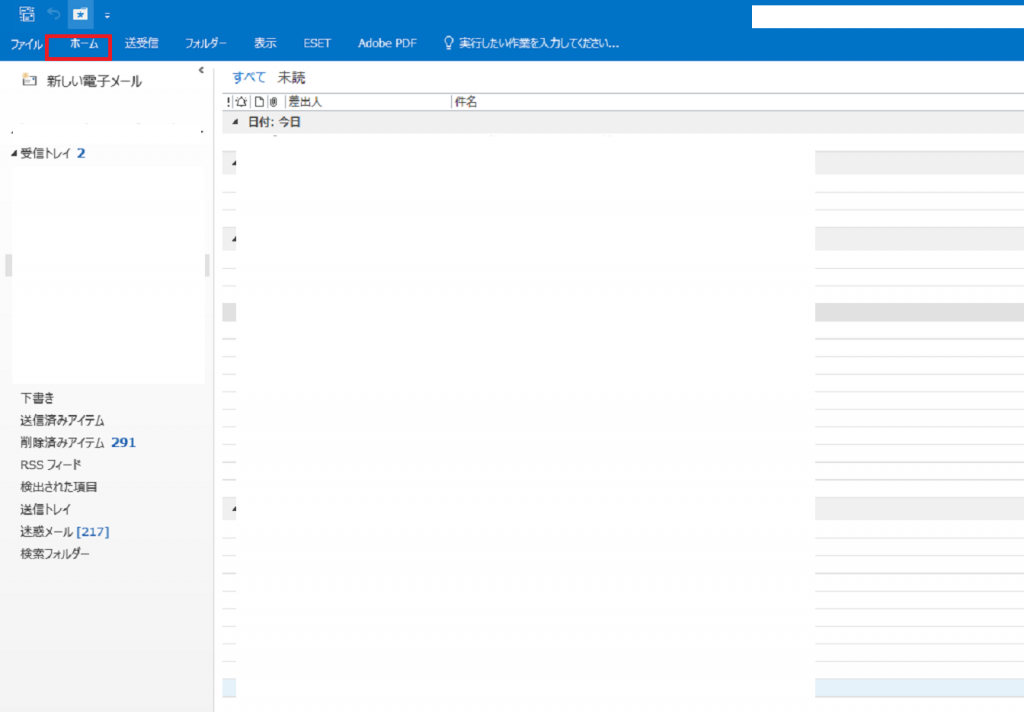Enable the すべて message filter
Viewport: 1024px width, 712px height.
click(248, 77)
